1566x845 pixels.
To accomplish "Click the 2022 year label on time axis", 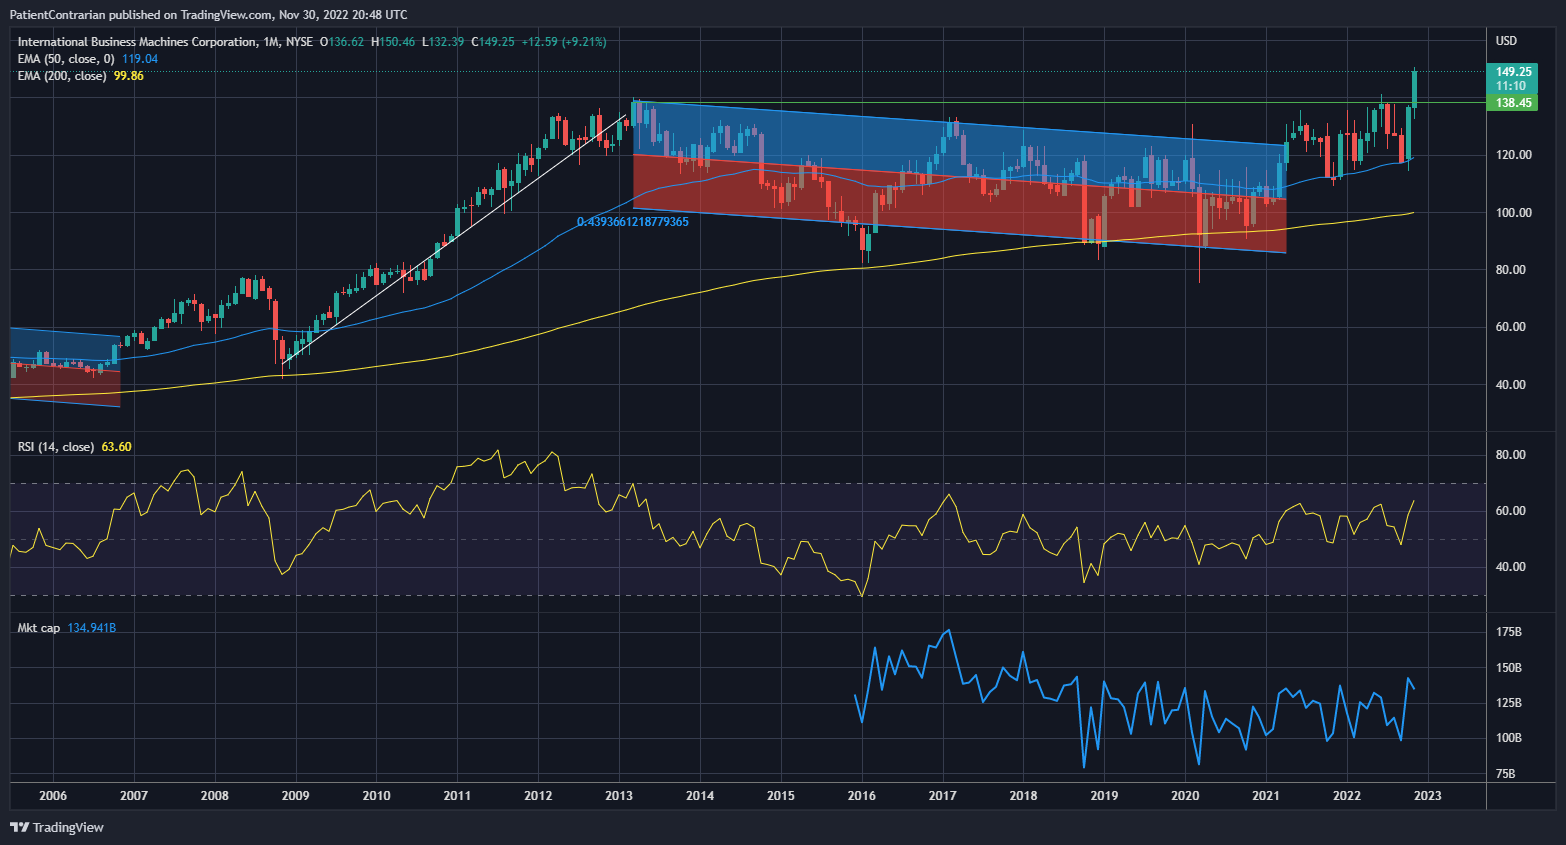I will [x=1347, y=796].
